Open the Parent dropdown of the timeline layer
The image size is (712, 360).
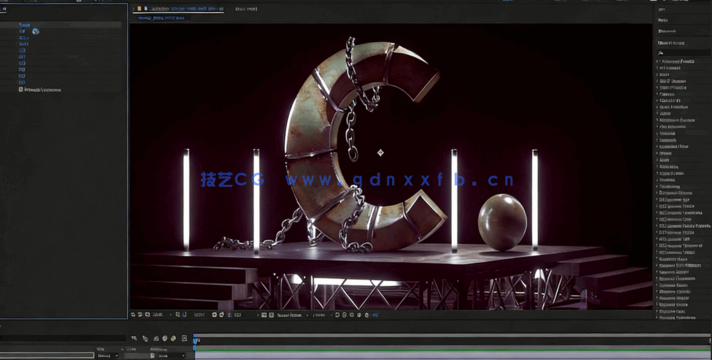point(171,356)
